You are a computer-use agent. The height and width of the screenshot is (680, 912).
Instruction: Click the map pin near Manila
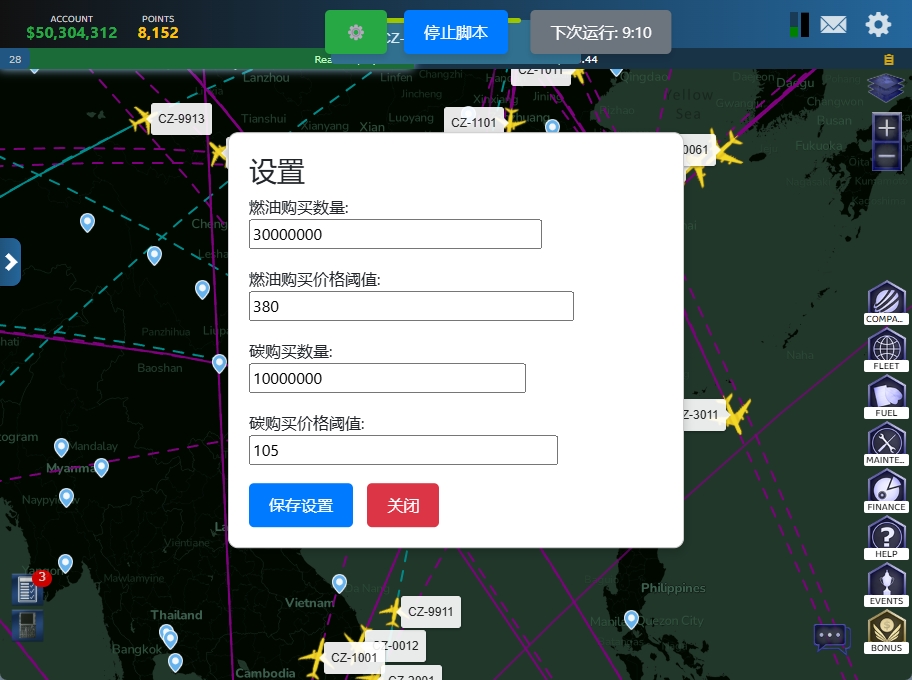[631, 619]
